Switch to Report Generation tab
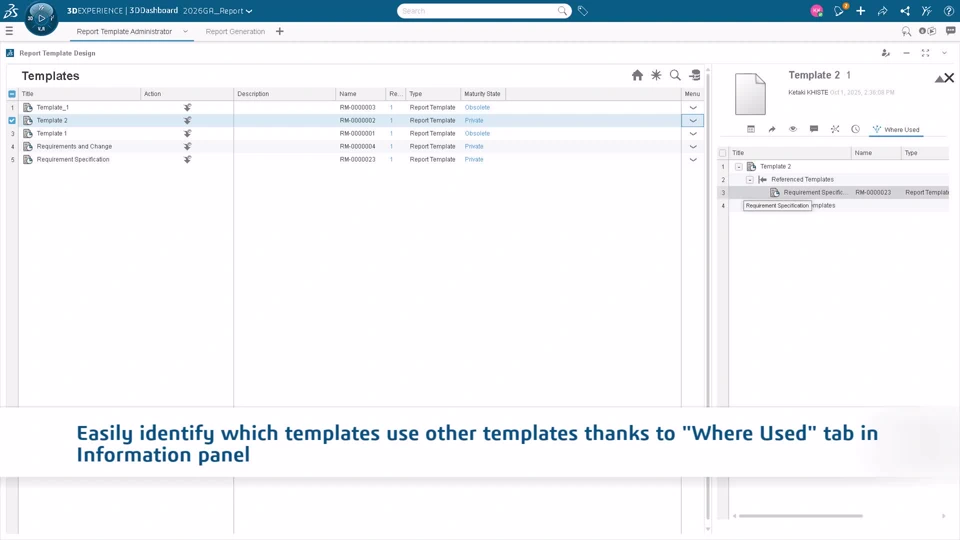The height and width of the screenshot is (540, 960). pos(235,31)
